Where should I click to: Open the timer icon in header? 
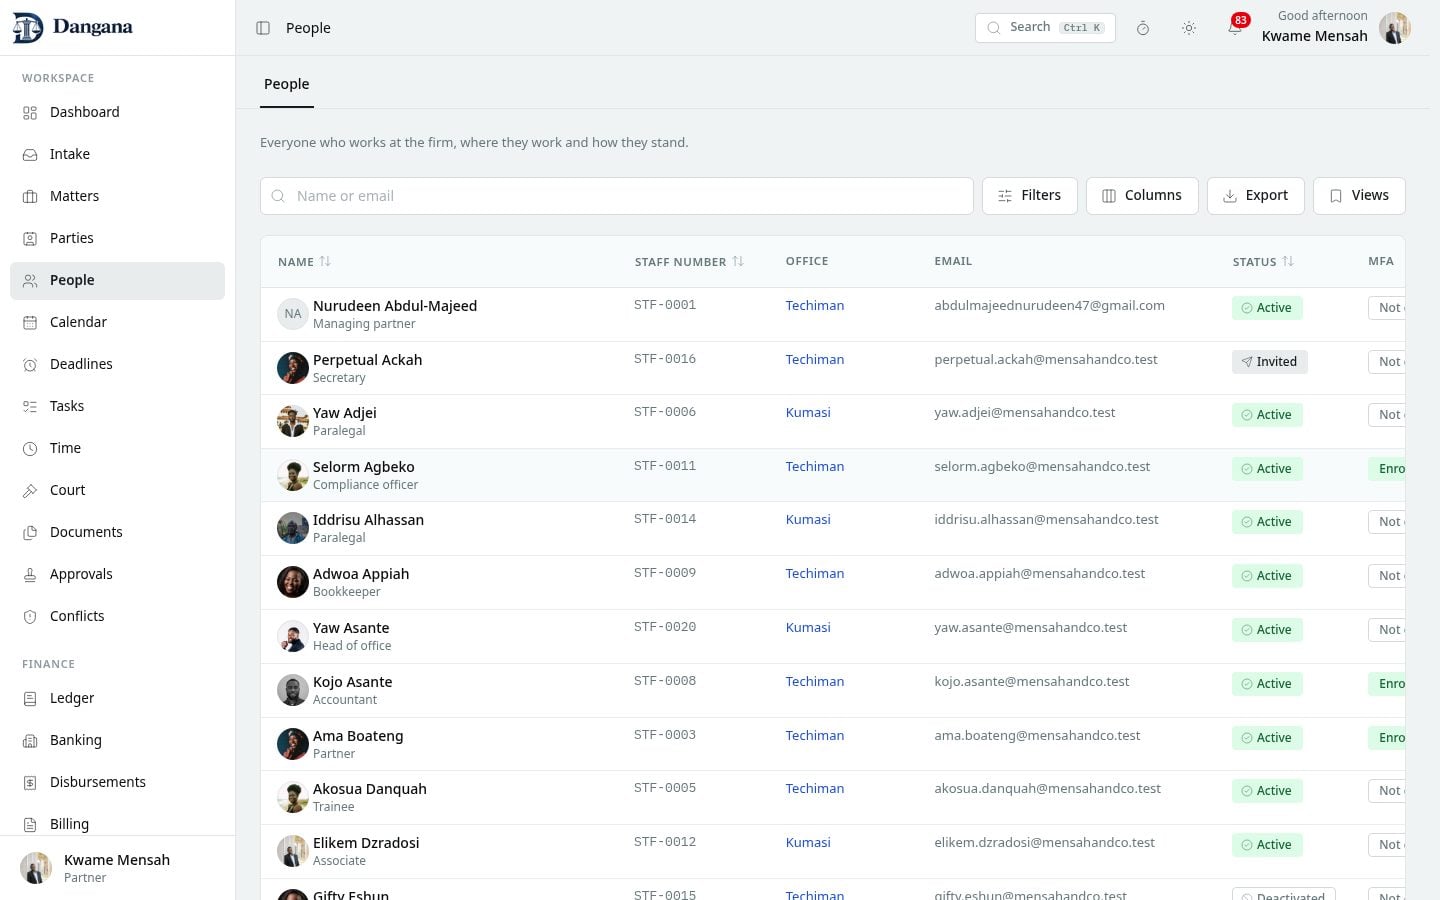[x=1143, y=28]
